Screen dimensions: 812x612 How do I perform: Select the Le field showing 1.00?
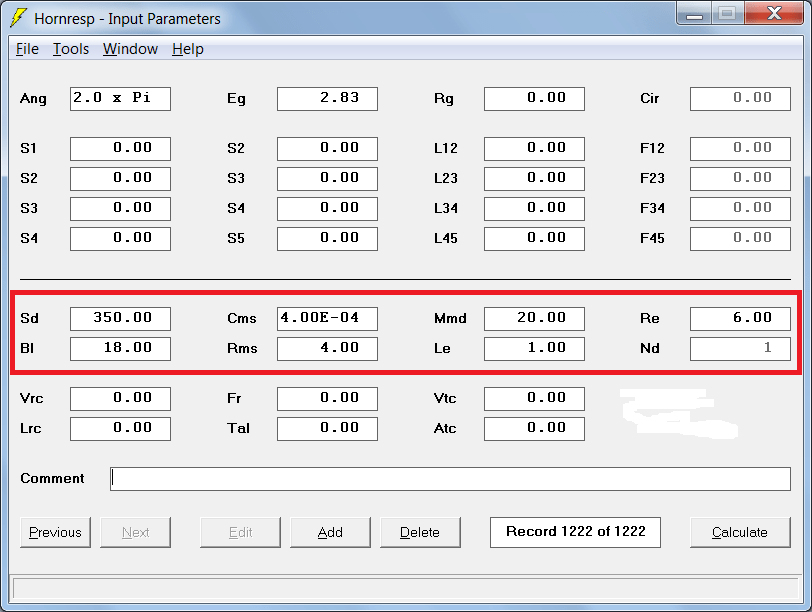[x=534, y=348]
